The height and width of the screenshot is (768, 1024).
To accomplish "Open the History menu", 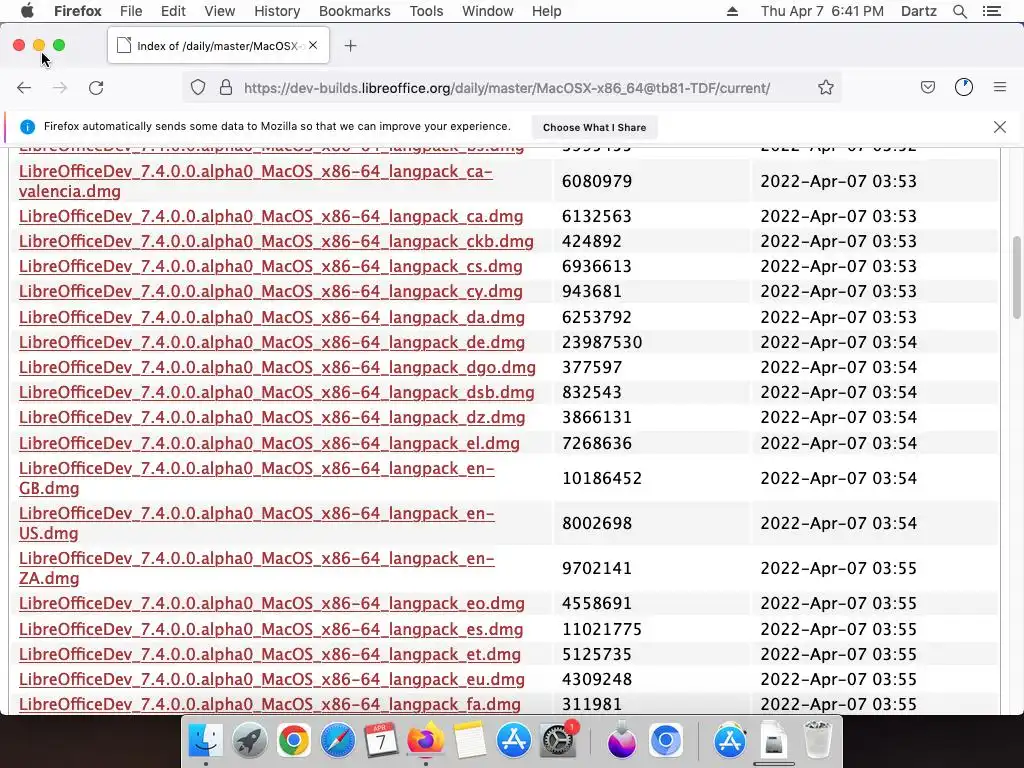I will [x=277, y=11].
